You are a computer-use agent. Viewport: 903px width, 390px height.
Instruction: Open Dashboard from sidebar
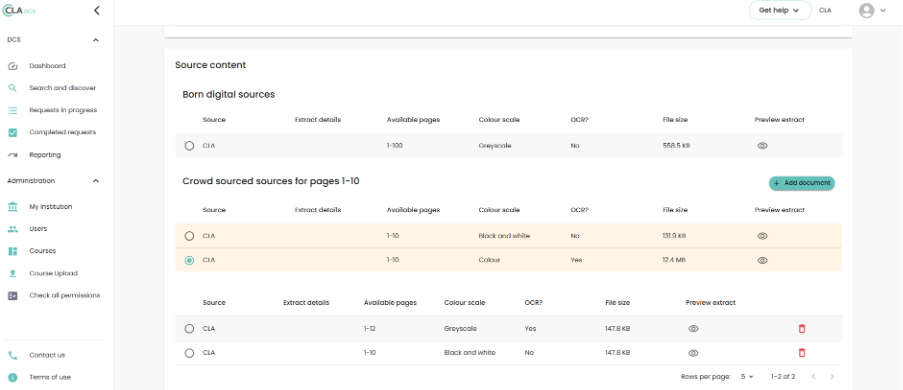click(x=48, y=66)
